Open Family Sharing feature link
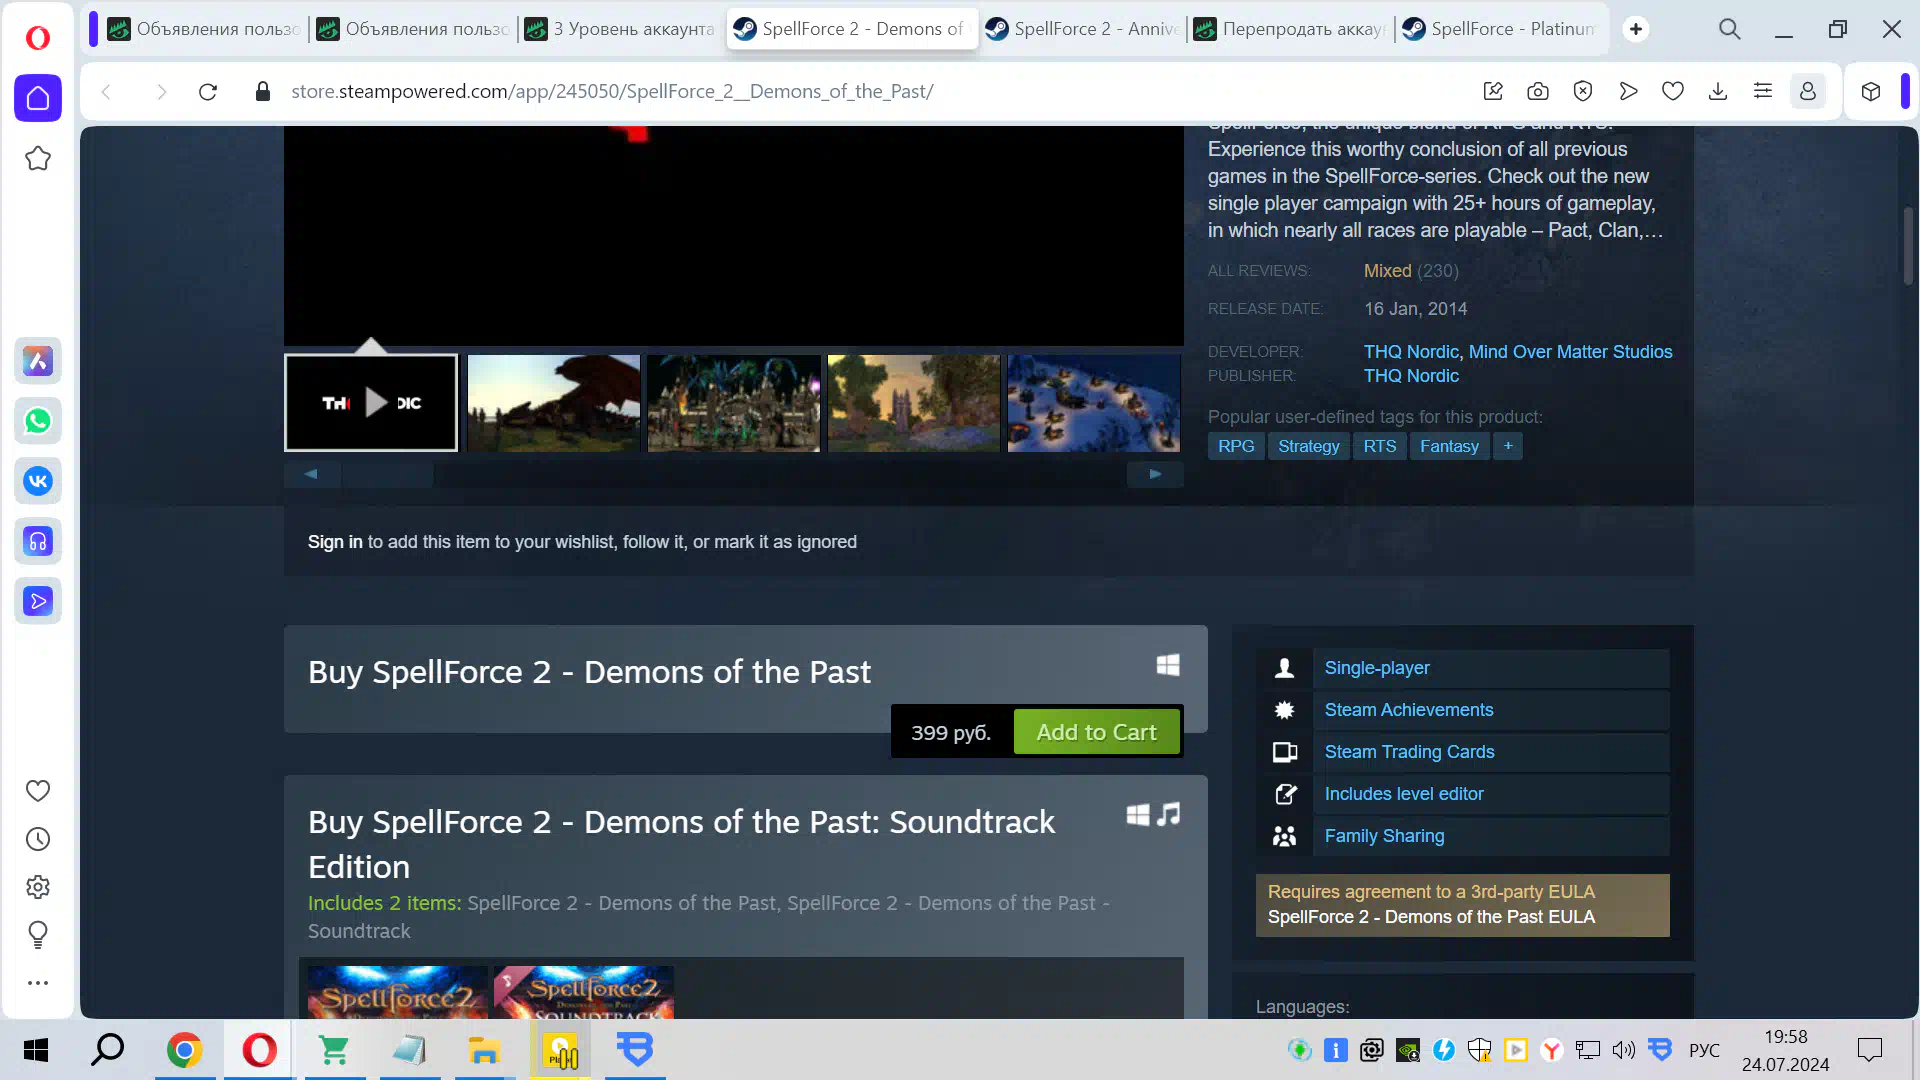This screenshot has width=1920, height=1080. 1384,836
